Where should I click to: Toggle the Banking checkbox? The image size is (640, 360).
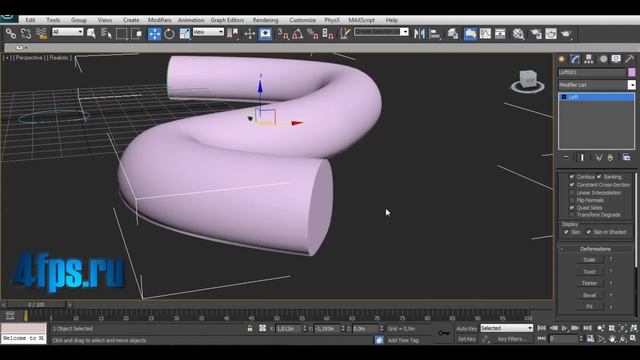599,177
